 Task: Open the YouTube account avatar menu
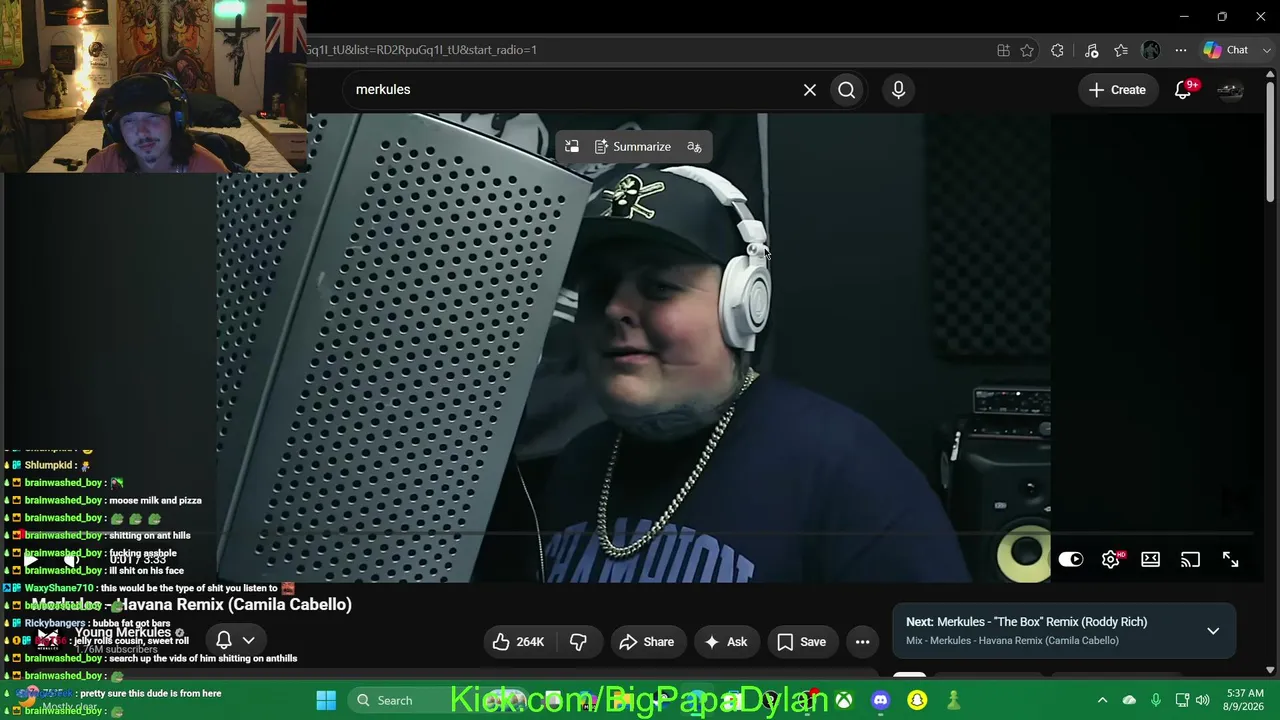(x=1230, y=90)
